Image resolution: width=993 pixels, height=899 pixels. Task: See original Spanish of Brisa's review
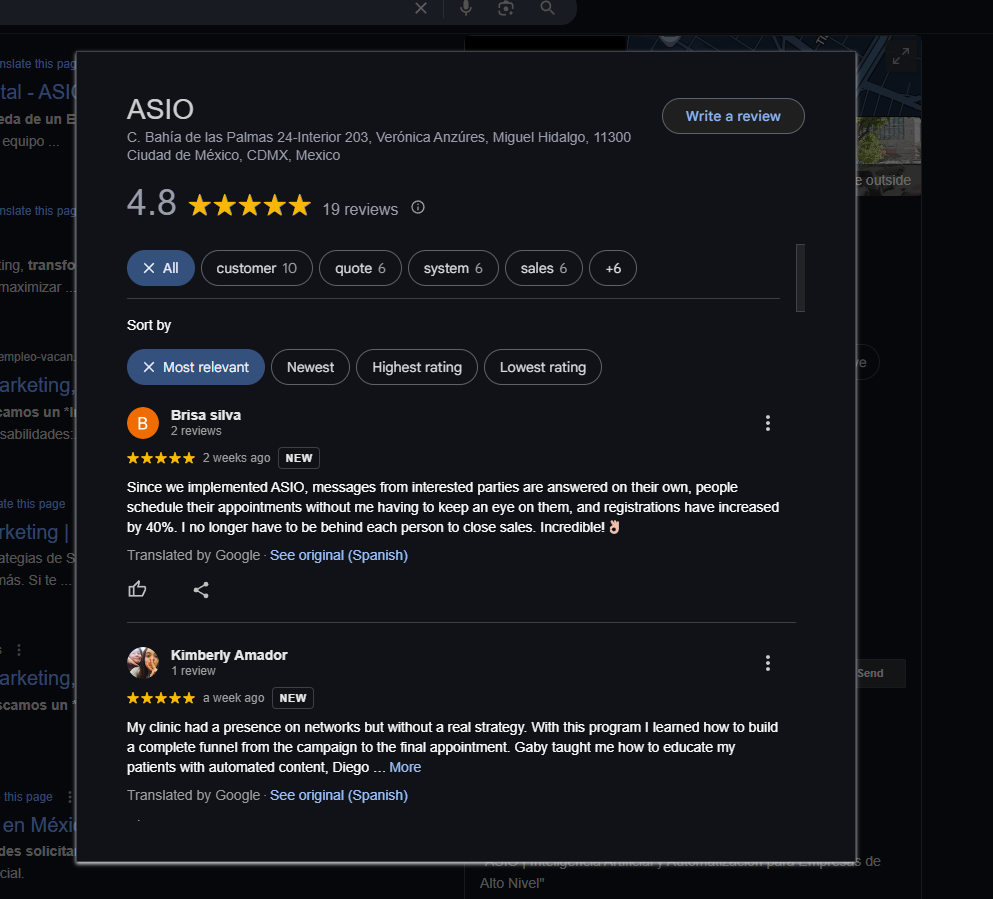[339, 555]
